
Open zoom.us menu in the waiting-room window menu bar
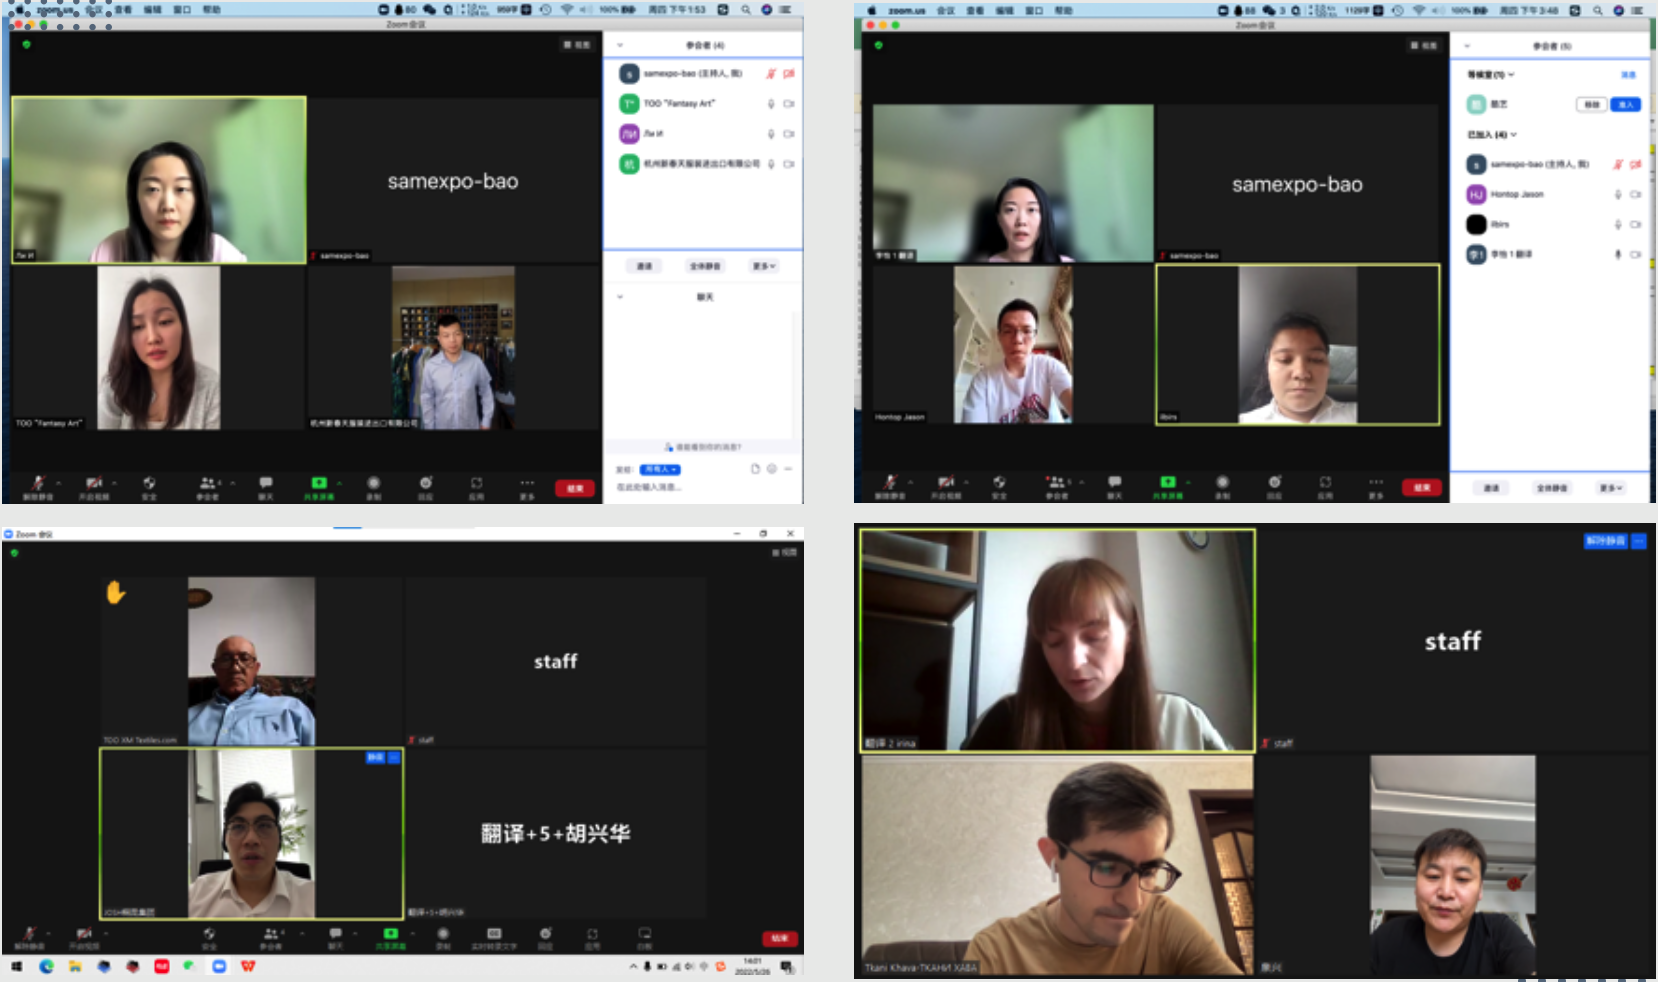click(906, 11)
